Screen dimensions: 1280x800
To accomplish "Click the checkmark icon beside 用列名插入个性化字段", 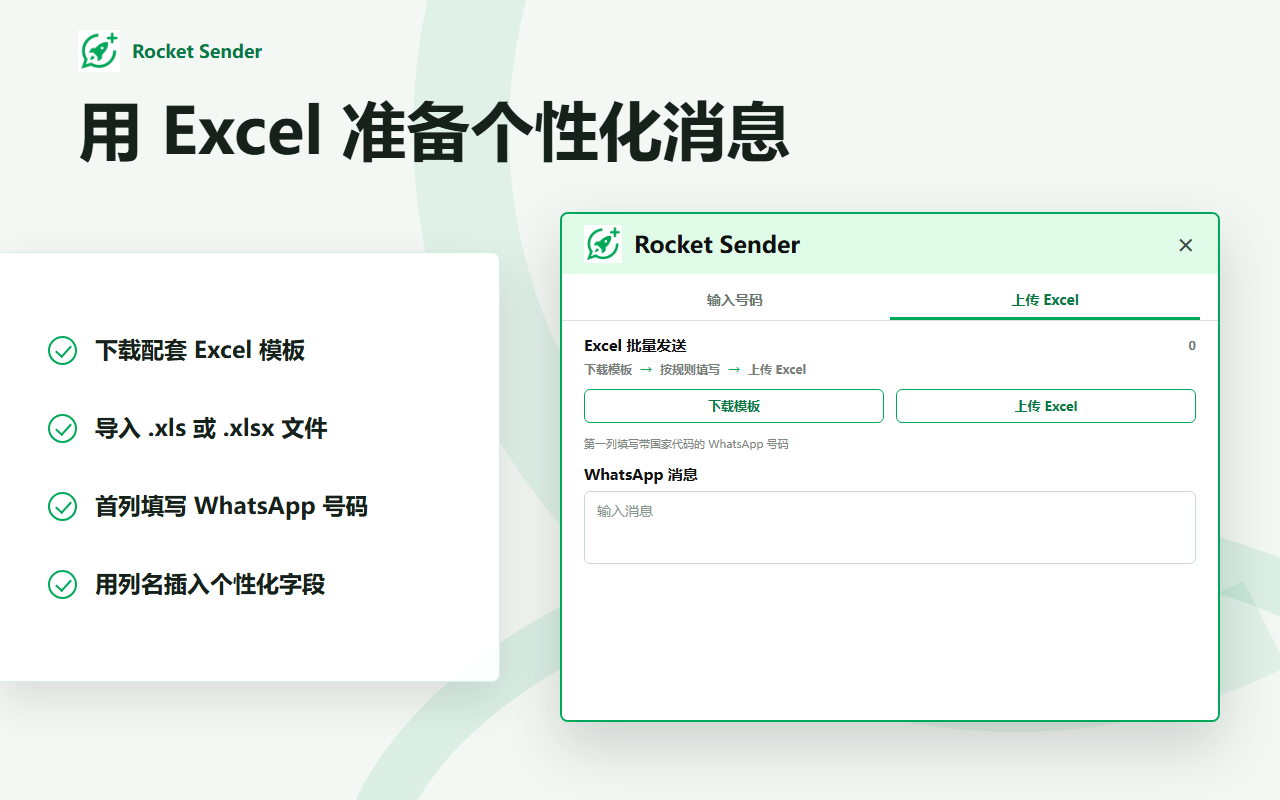I will [x=63, y=585].
